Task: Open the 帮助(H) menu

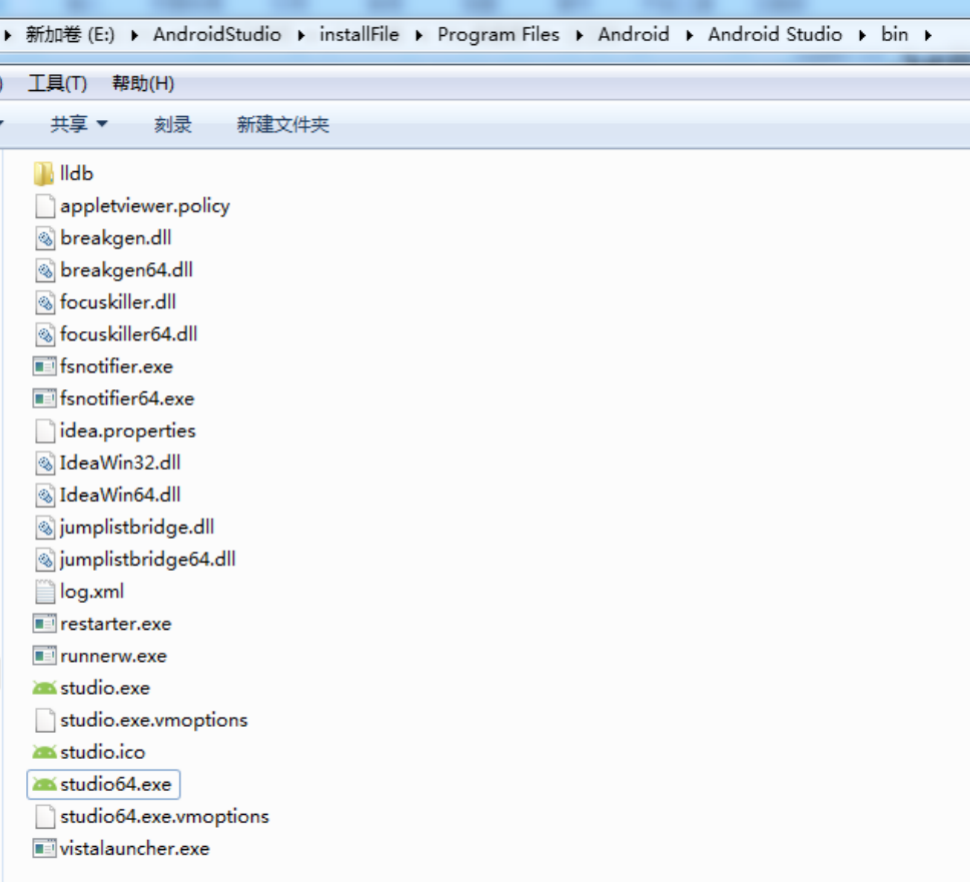Action: [143, 84]
